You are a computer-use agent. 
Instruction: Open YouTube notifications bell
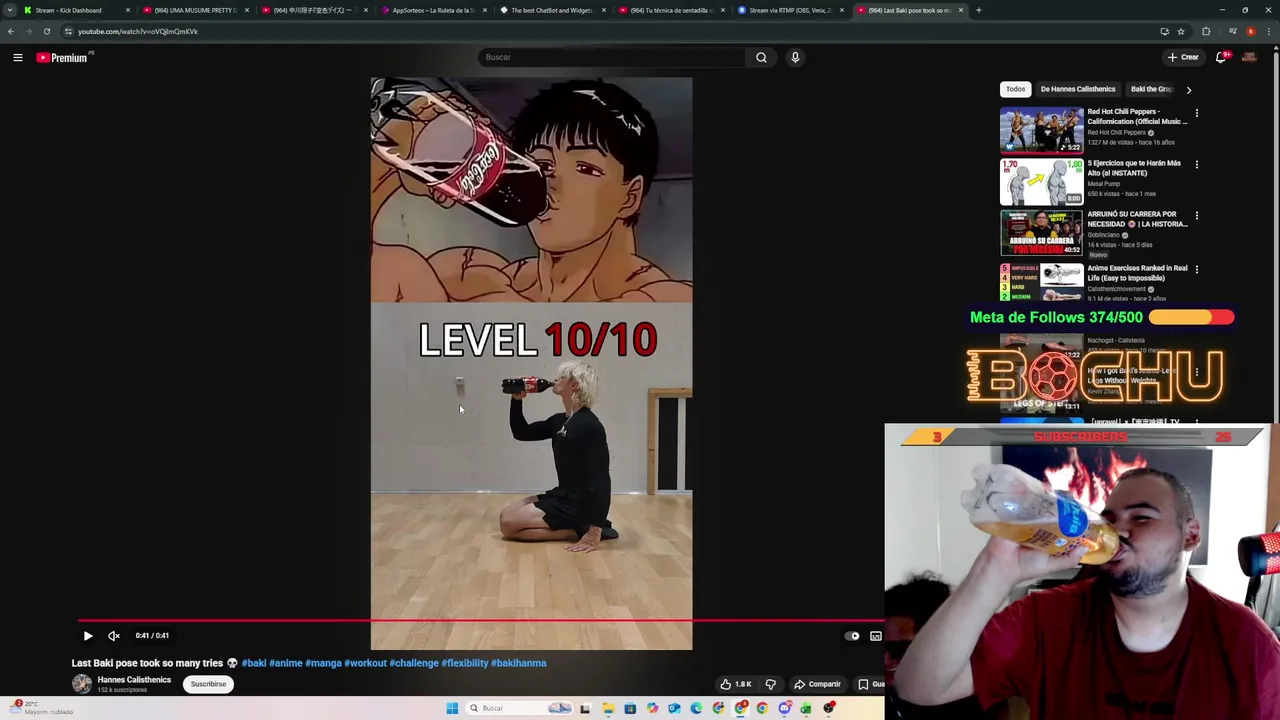[x=1221, y=57]
